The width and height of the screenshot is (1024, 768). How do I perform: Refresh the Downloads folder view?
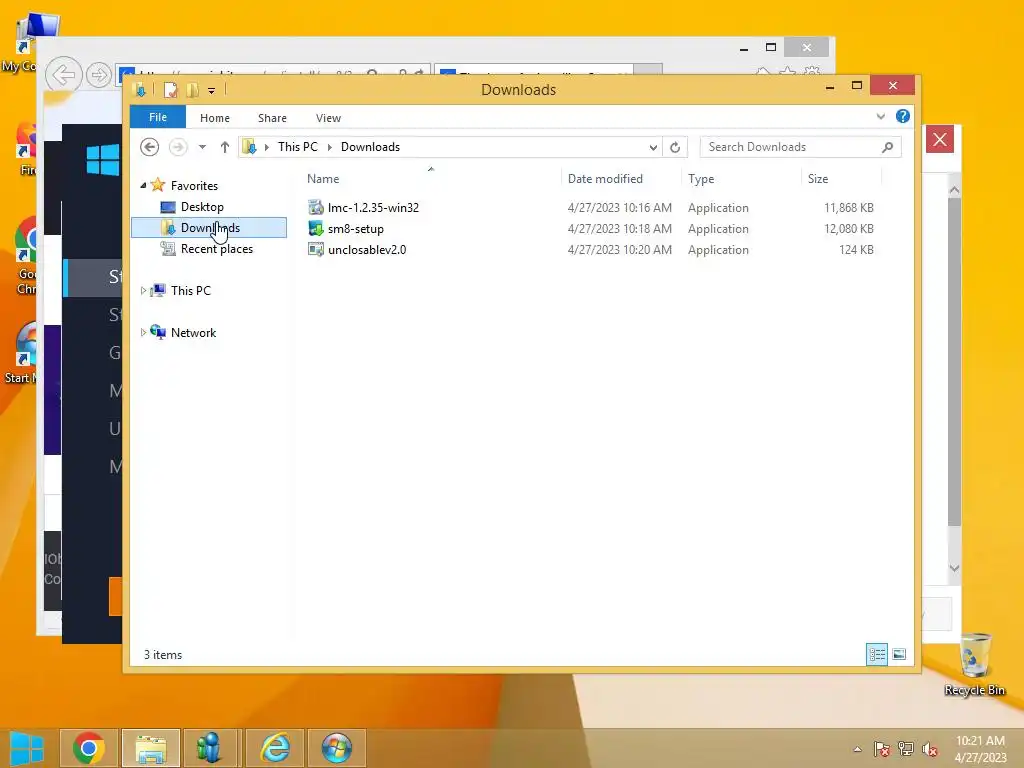[x=675, y=147]
